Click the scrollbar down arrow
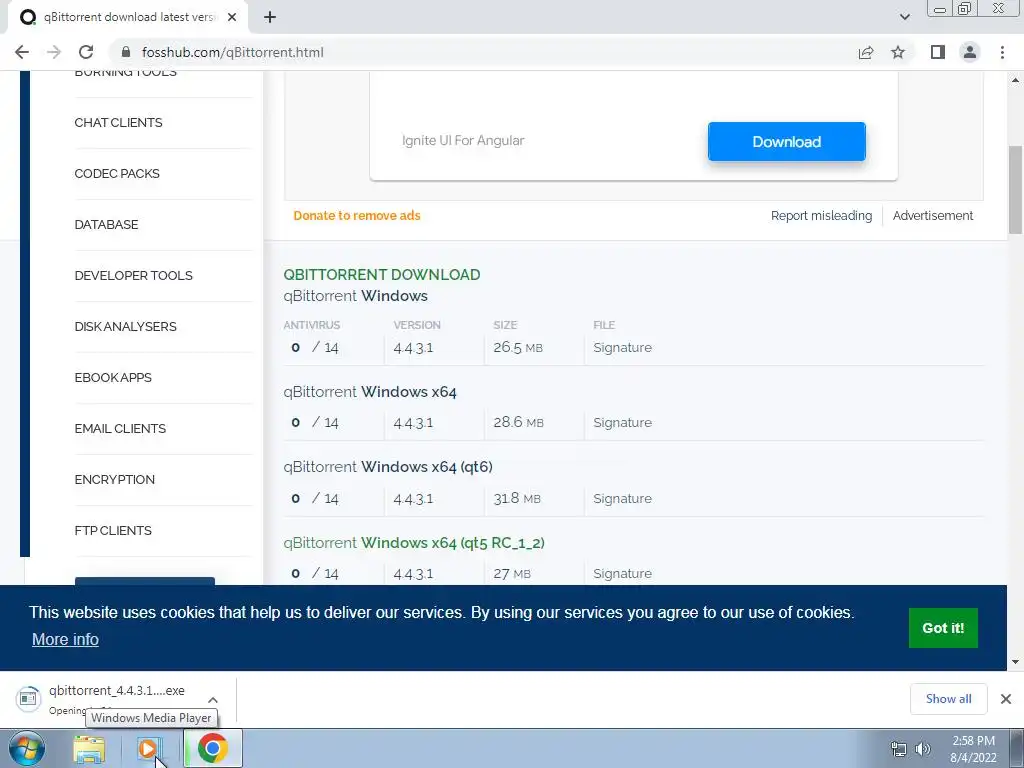Viewport: 1024px width, 768px height. click(x=1015, y=662)
